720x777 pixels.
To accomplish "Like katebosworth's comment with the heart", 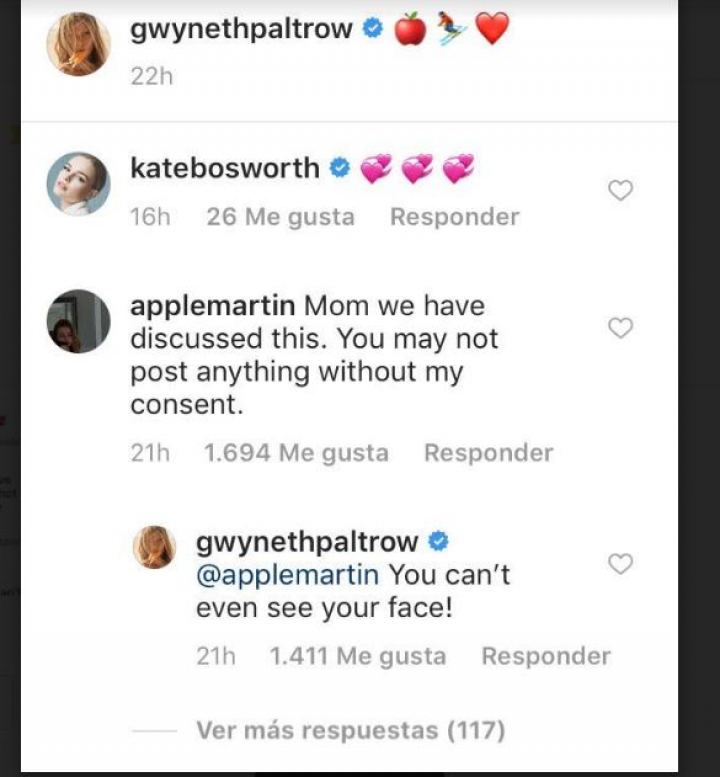I will (x=621, y=190).
